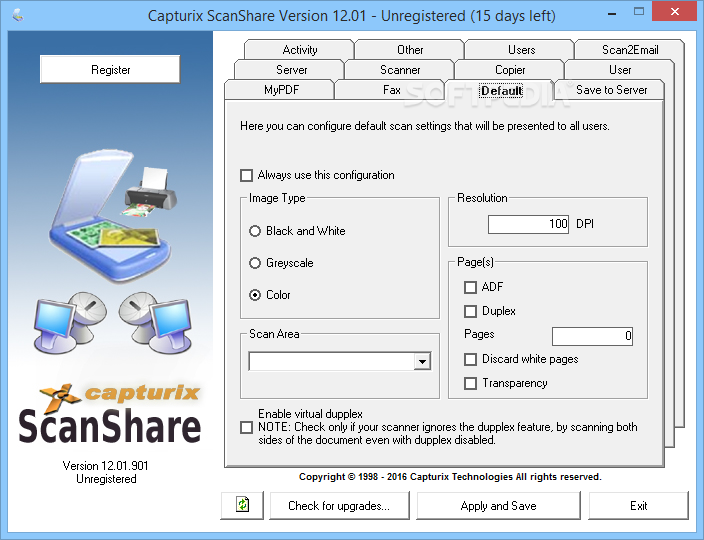
Task: Open the Scanner tab
Action: pos(400,70)
